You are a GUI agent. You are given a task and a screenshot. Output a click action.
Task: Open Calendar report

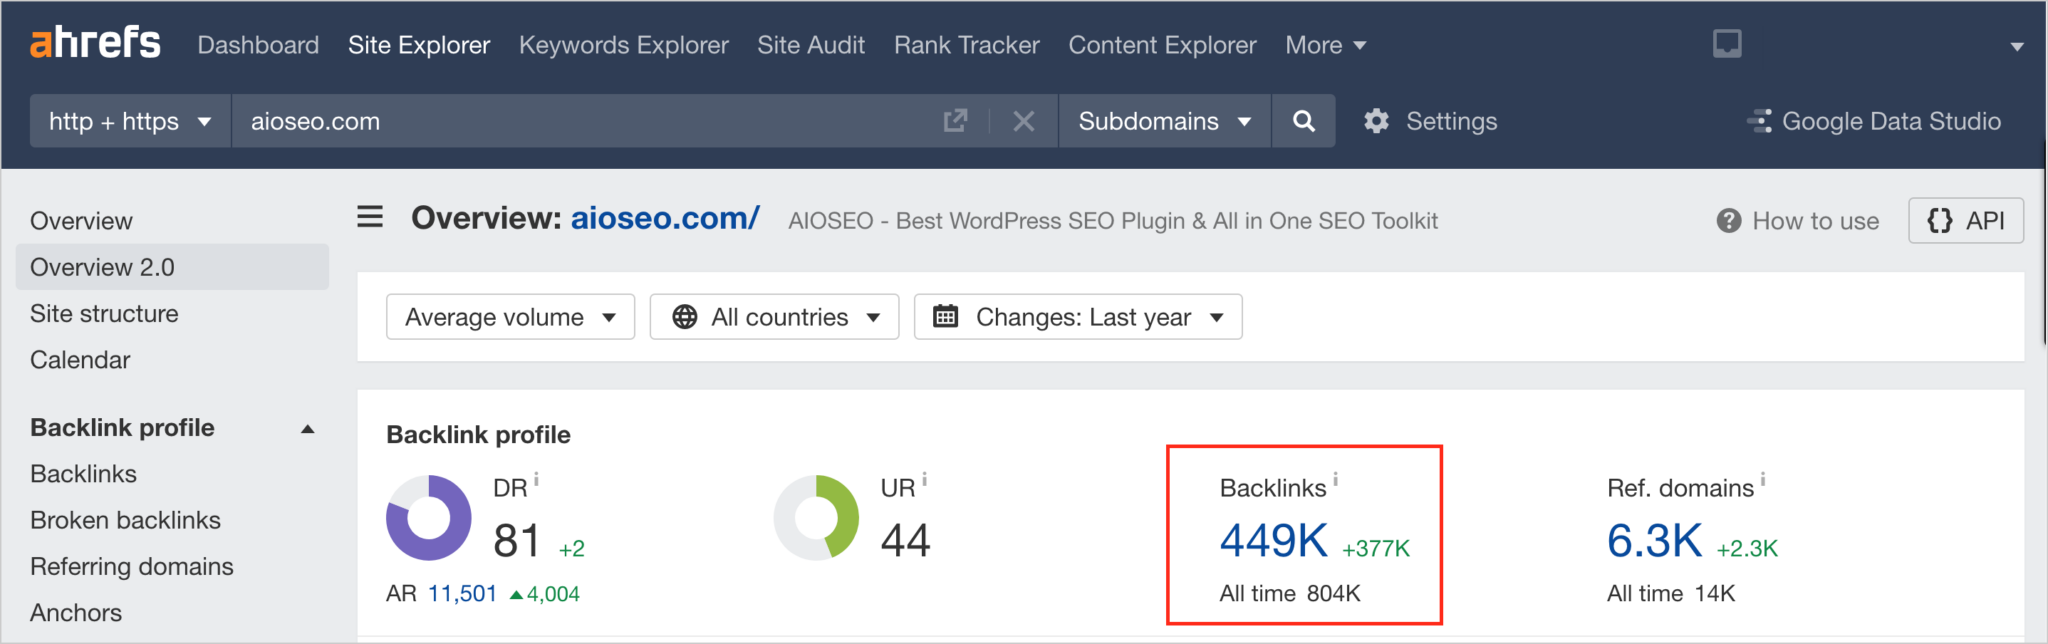[x=80, y=360]
